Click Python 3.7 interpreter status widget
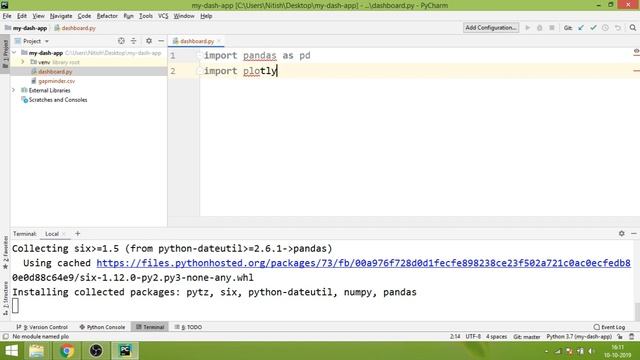 [x=579, y=337]
